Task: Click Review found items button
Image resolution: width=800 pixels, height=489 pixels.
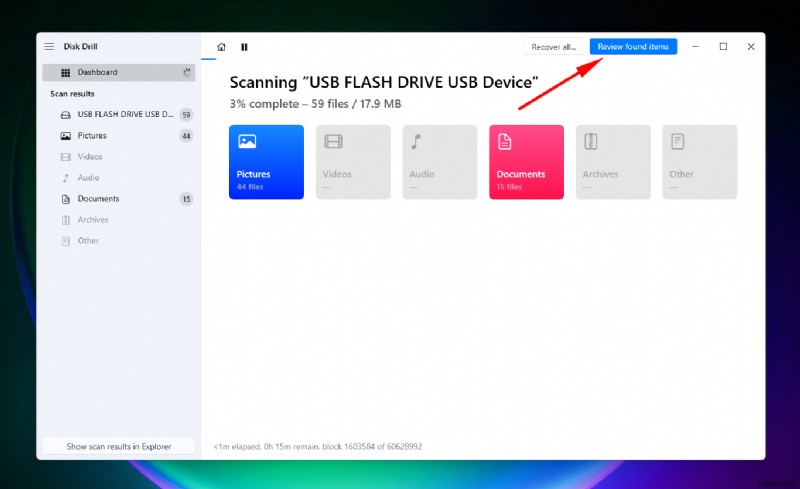Action: click(633, 46)
